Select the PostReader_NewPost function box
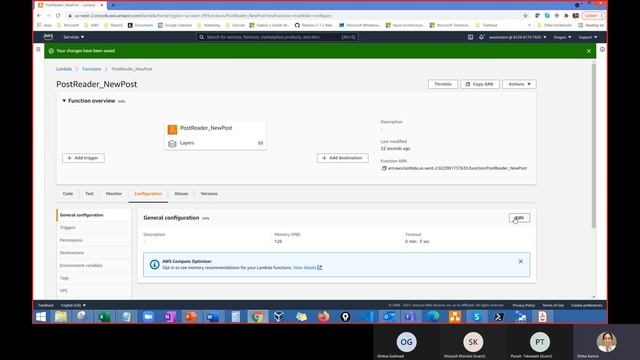The image size is (640, 360). coord(215,128)
